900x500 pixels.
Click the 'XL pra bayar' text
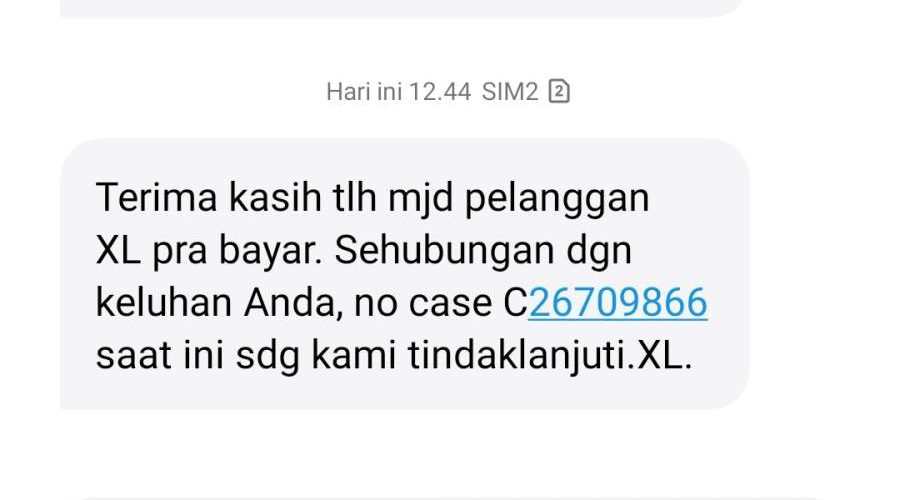pyautogui.click(x=209, y=250)
